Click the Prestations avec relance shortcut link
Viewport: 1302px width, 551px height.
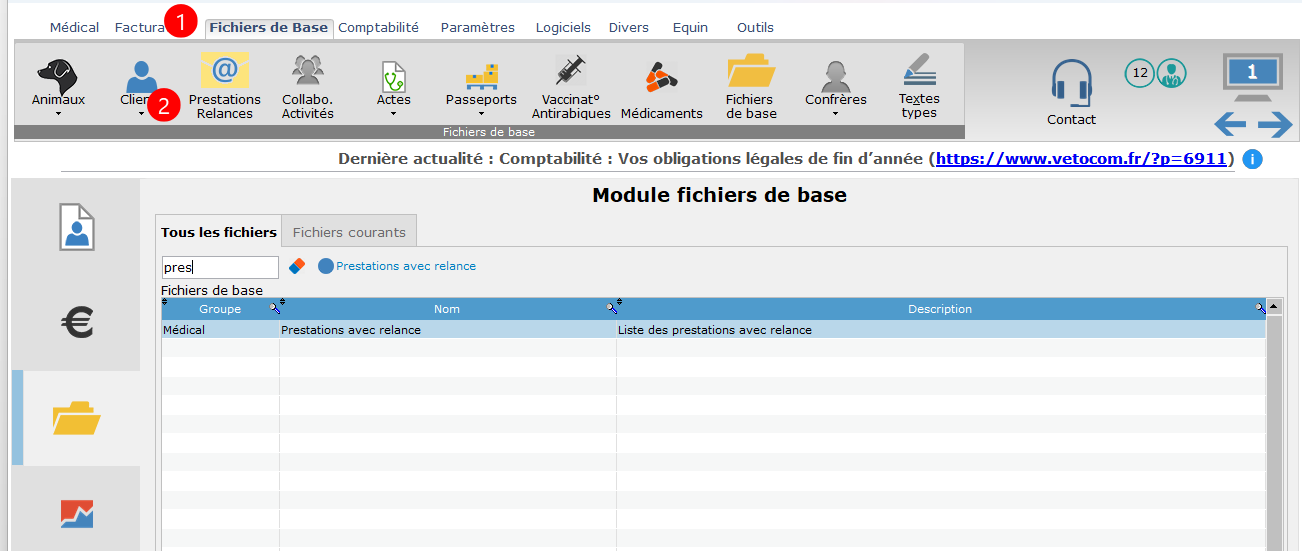[x=406, y=266]
